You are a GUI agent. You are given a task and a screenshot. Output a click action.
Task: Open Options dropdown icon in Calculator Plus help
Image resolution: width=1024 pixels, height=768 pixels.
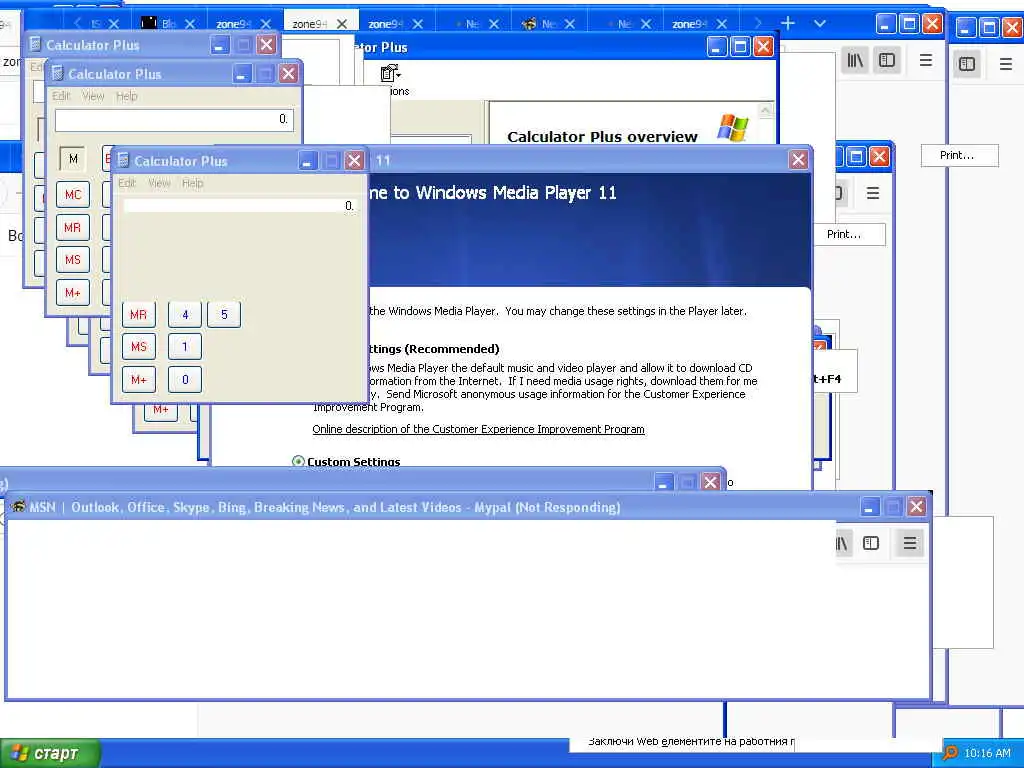tap(391, 72)
